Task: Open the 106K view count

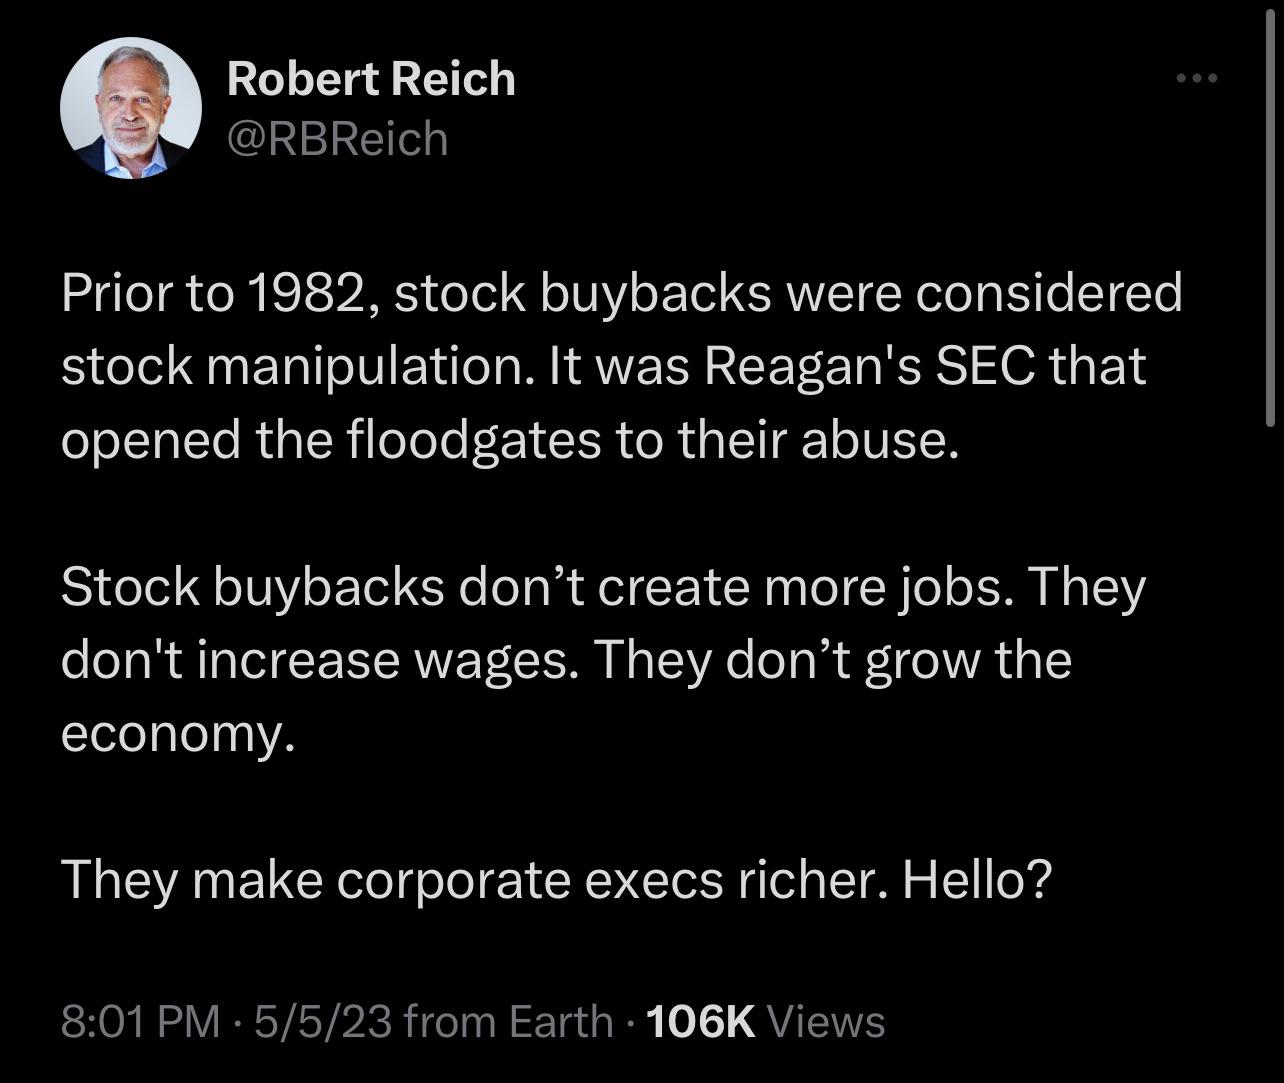Action: [x=701, y=1022]
